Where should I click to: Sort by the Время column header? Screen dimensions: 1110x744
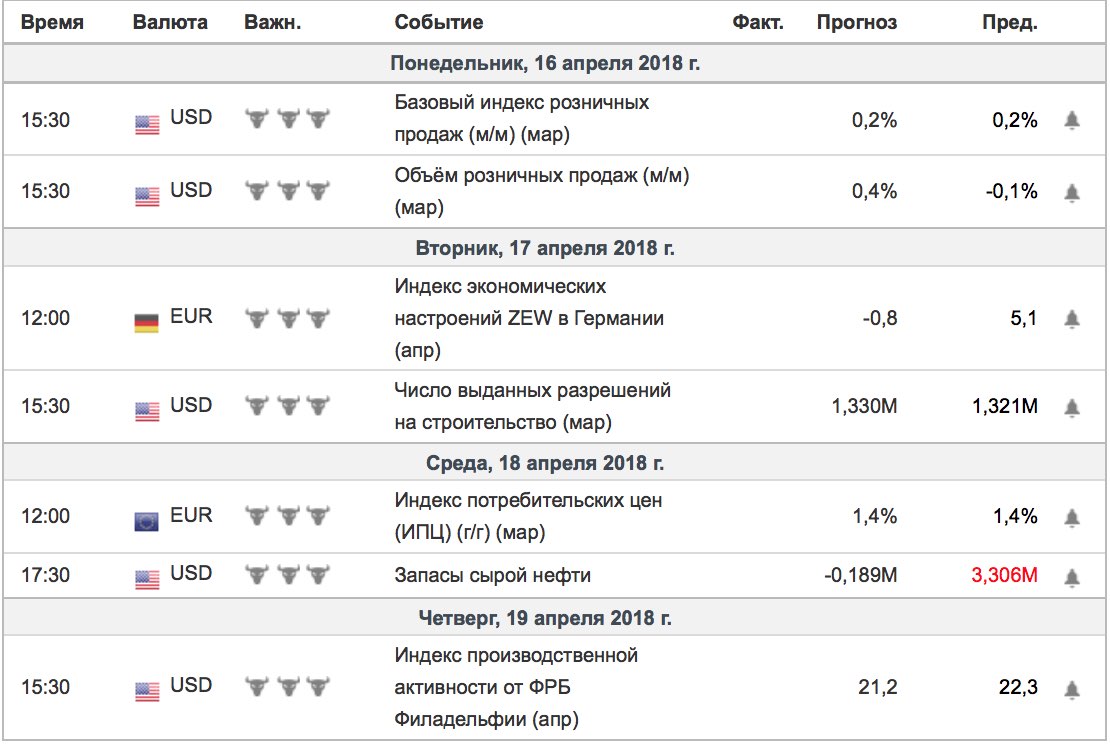click(x=52, y=23)
